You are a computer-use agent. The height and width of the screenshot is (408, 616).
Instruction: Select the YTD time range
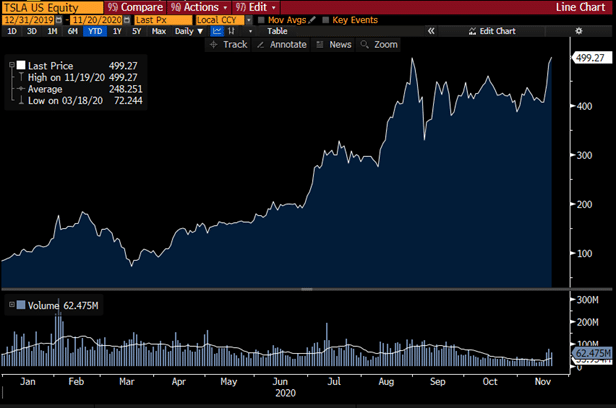[95, 31]
